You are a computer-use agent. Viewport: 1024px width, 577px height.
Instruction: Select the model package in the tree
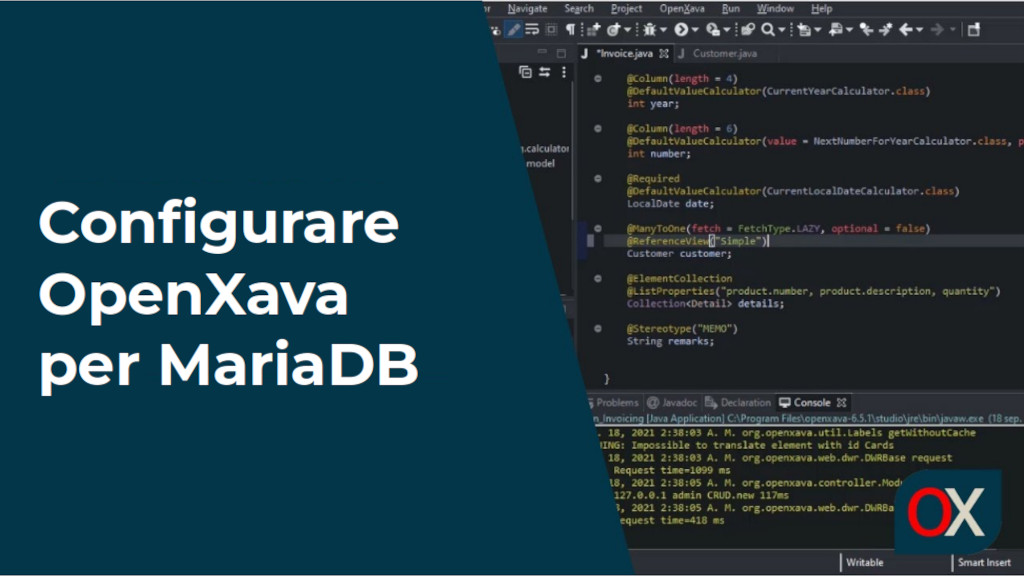pyautogui.click(x=541, y=163)
